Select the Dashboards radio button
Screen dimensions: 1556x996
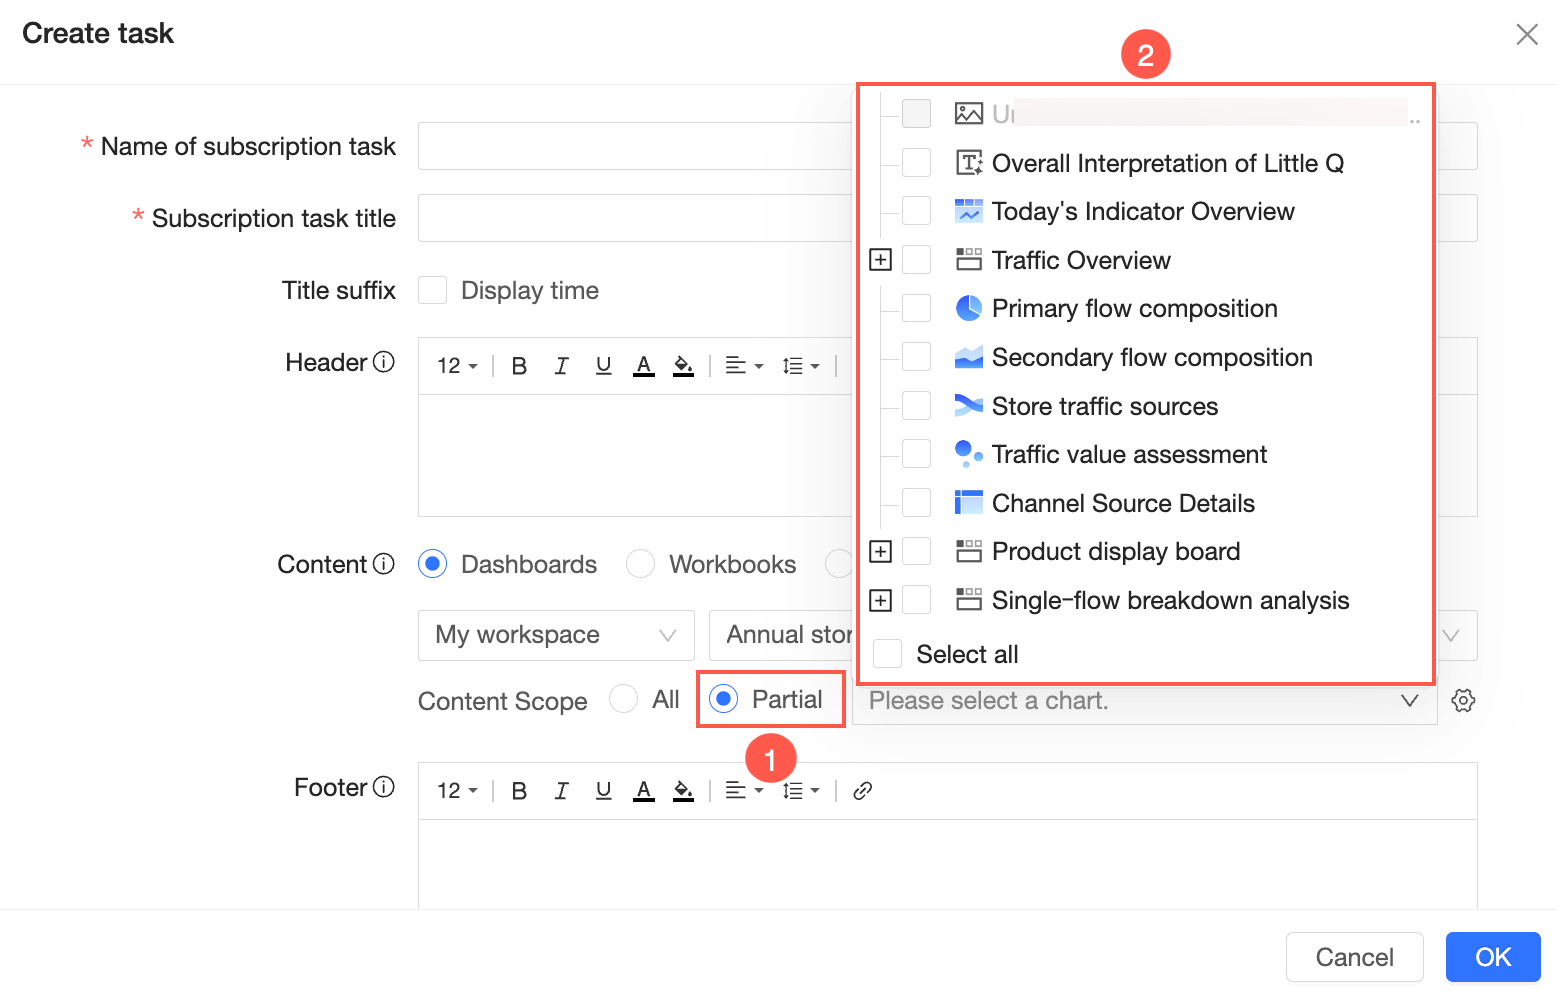click(x=432, y=564)
